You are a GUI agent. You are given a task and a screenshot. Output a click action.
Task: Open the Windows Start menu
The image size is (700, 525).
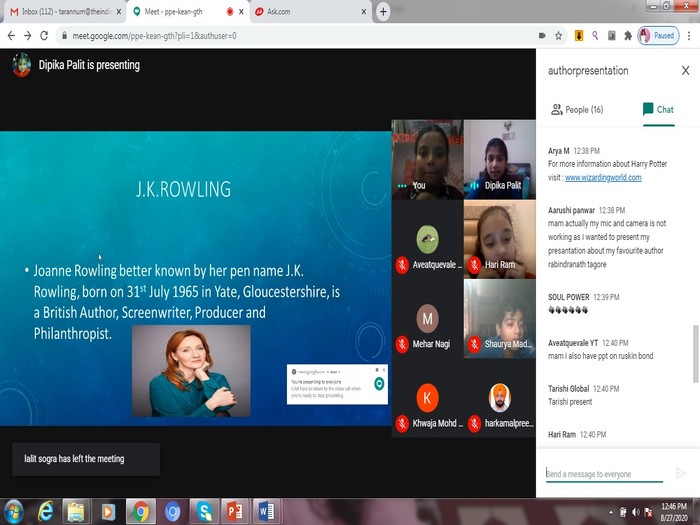coord(13,512)
